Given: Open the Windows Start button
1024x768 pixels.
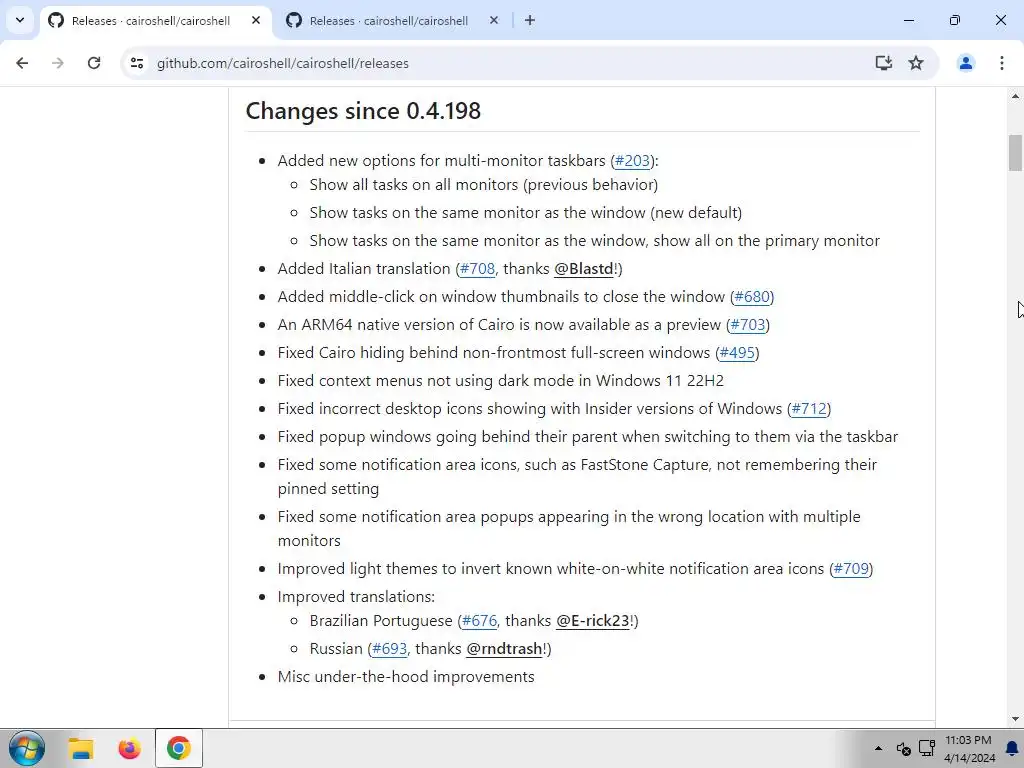Looking at the screenshot, I should 27,748.
